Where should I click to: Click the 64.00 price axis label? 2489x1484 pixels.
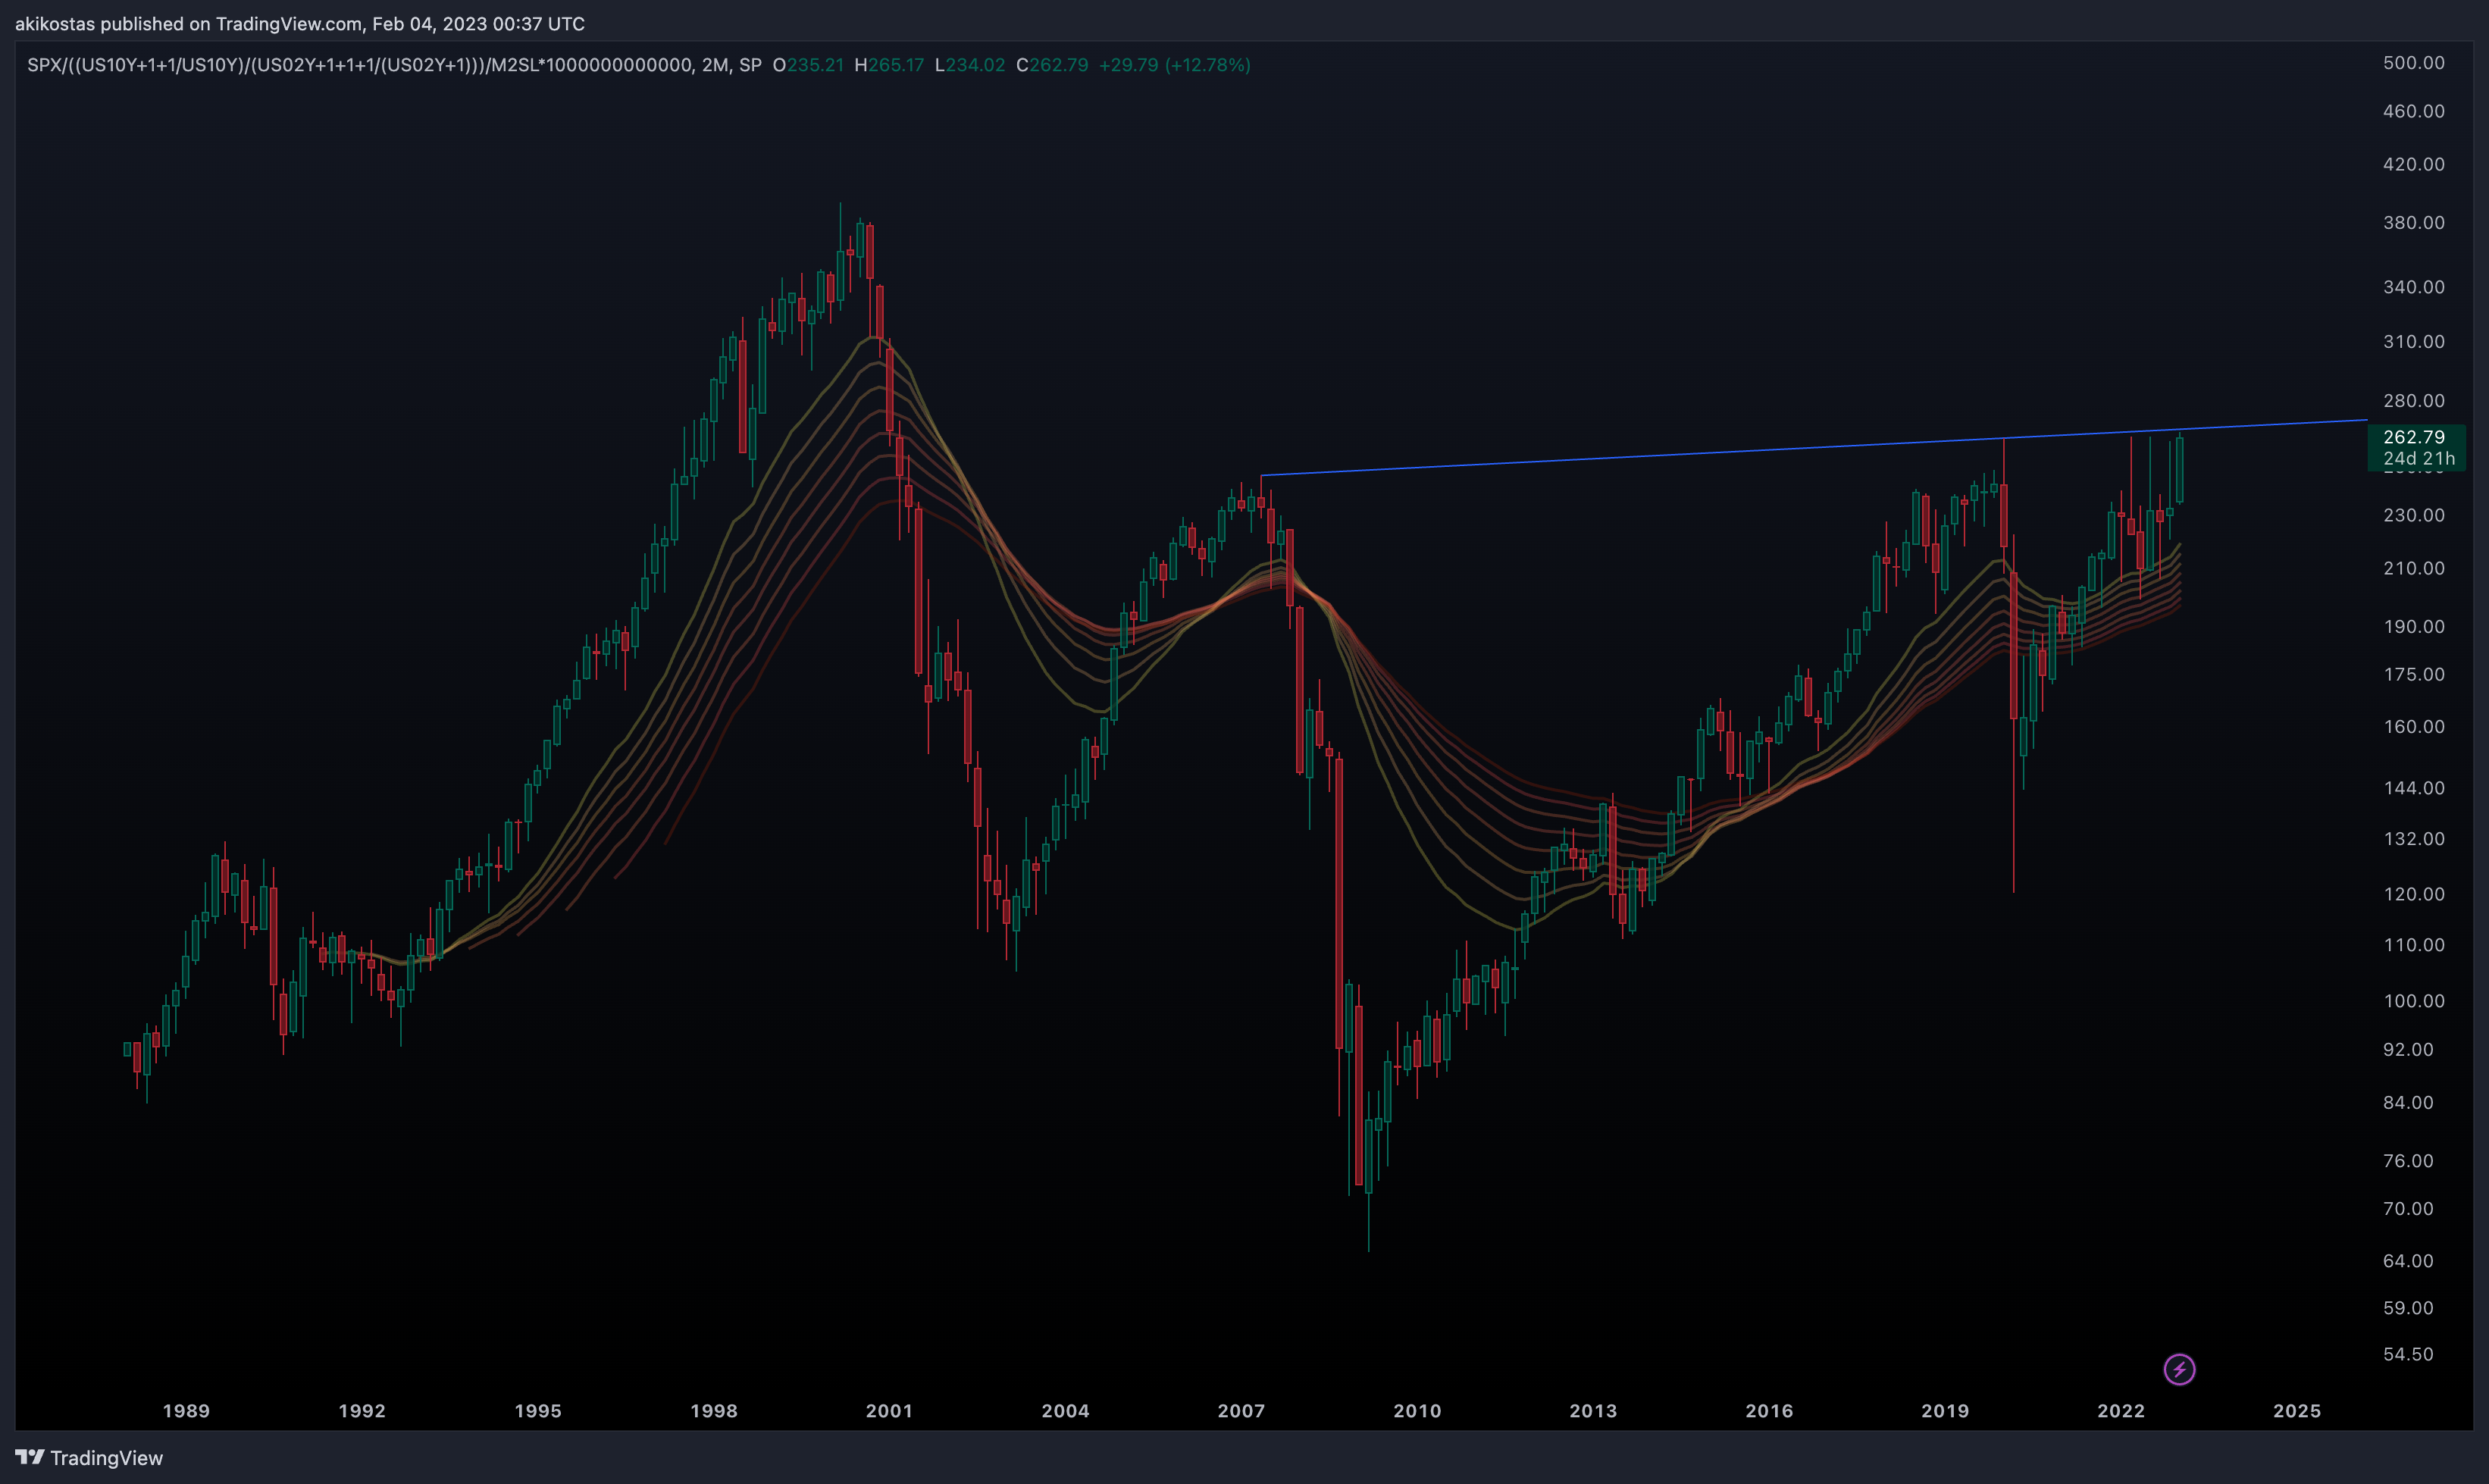point(2408,1261)
